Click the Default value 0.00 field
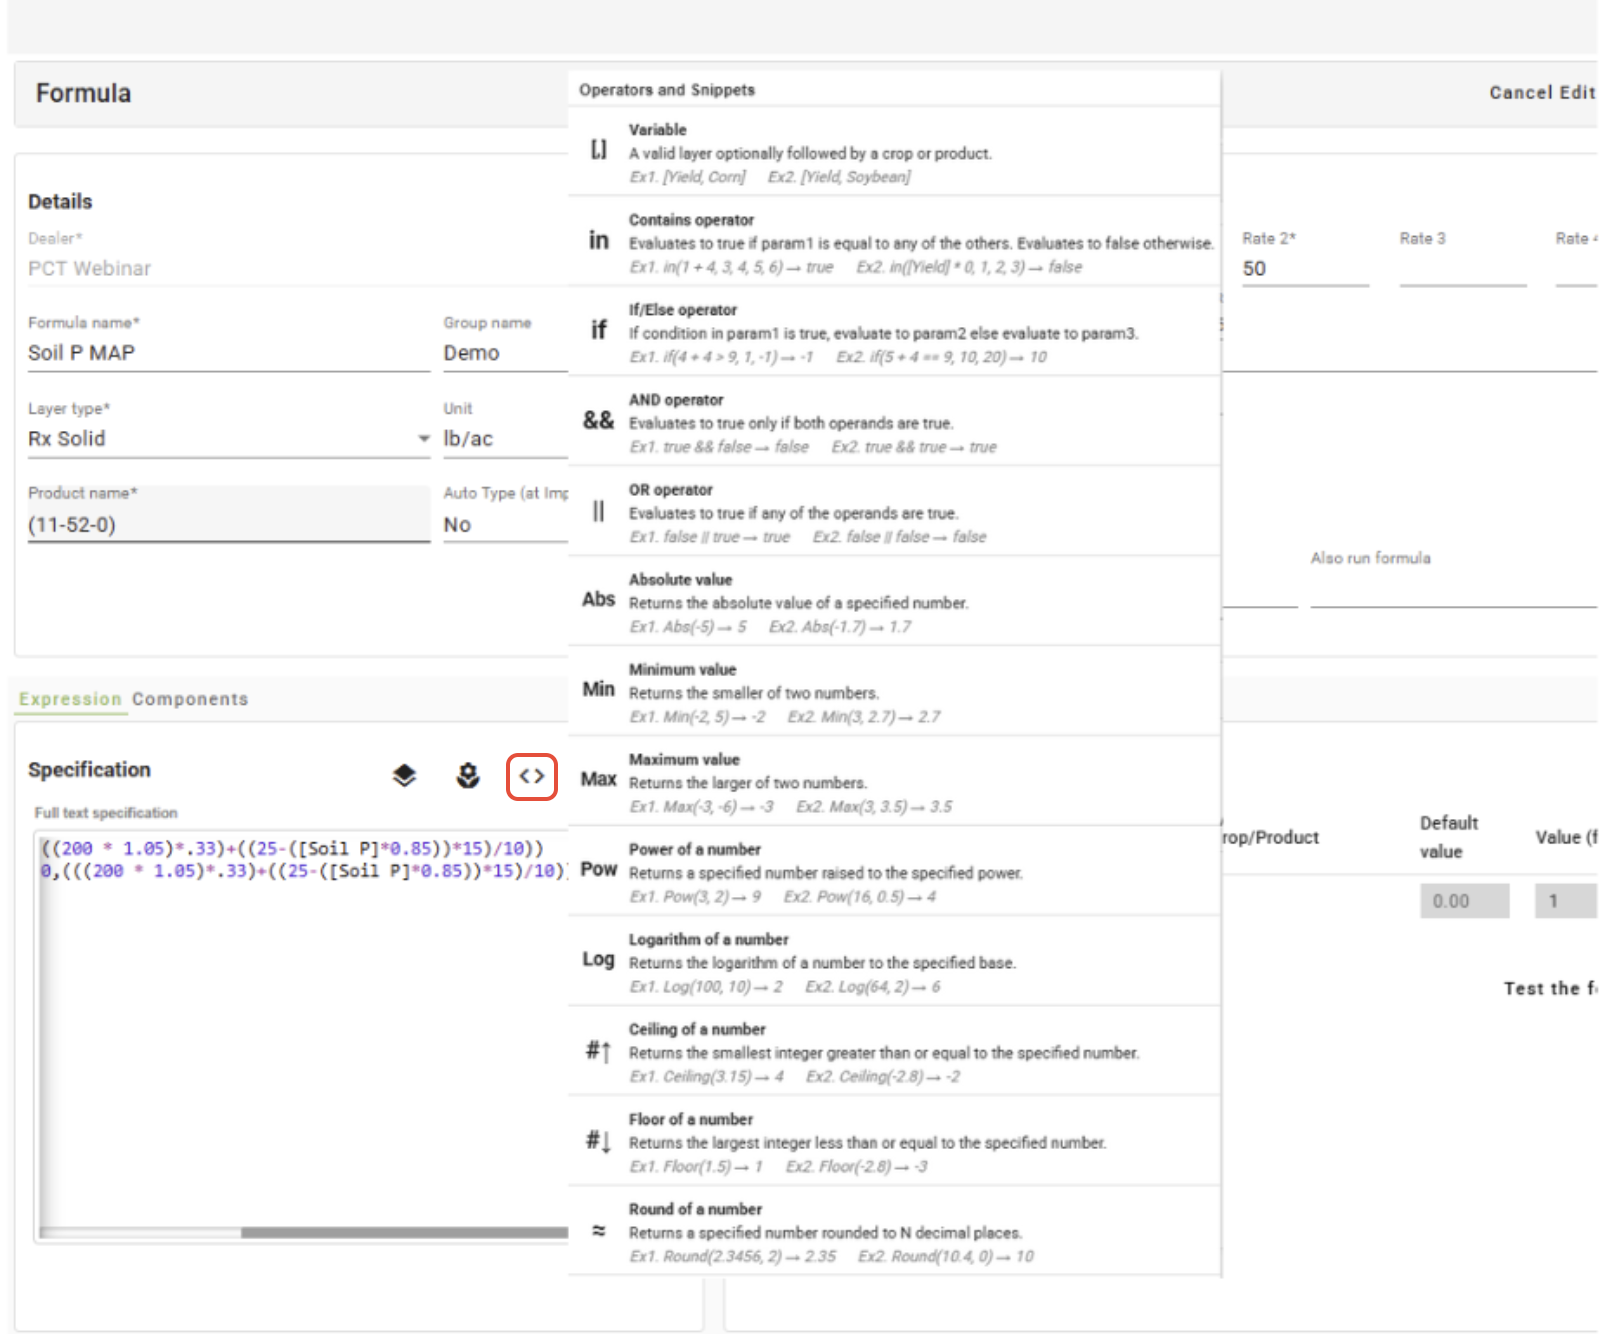The image size is (1619, 1334). 1464,901
